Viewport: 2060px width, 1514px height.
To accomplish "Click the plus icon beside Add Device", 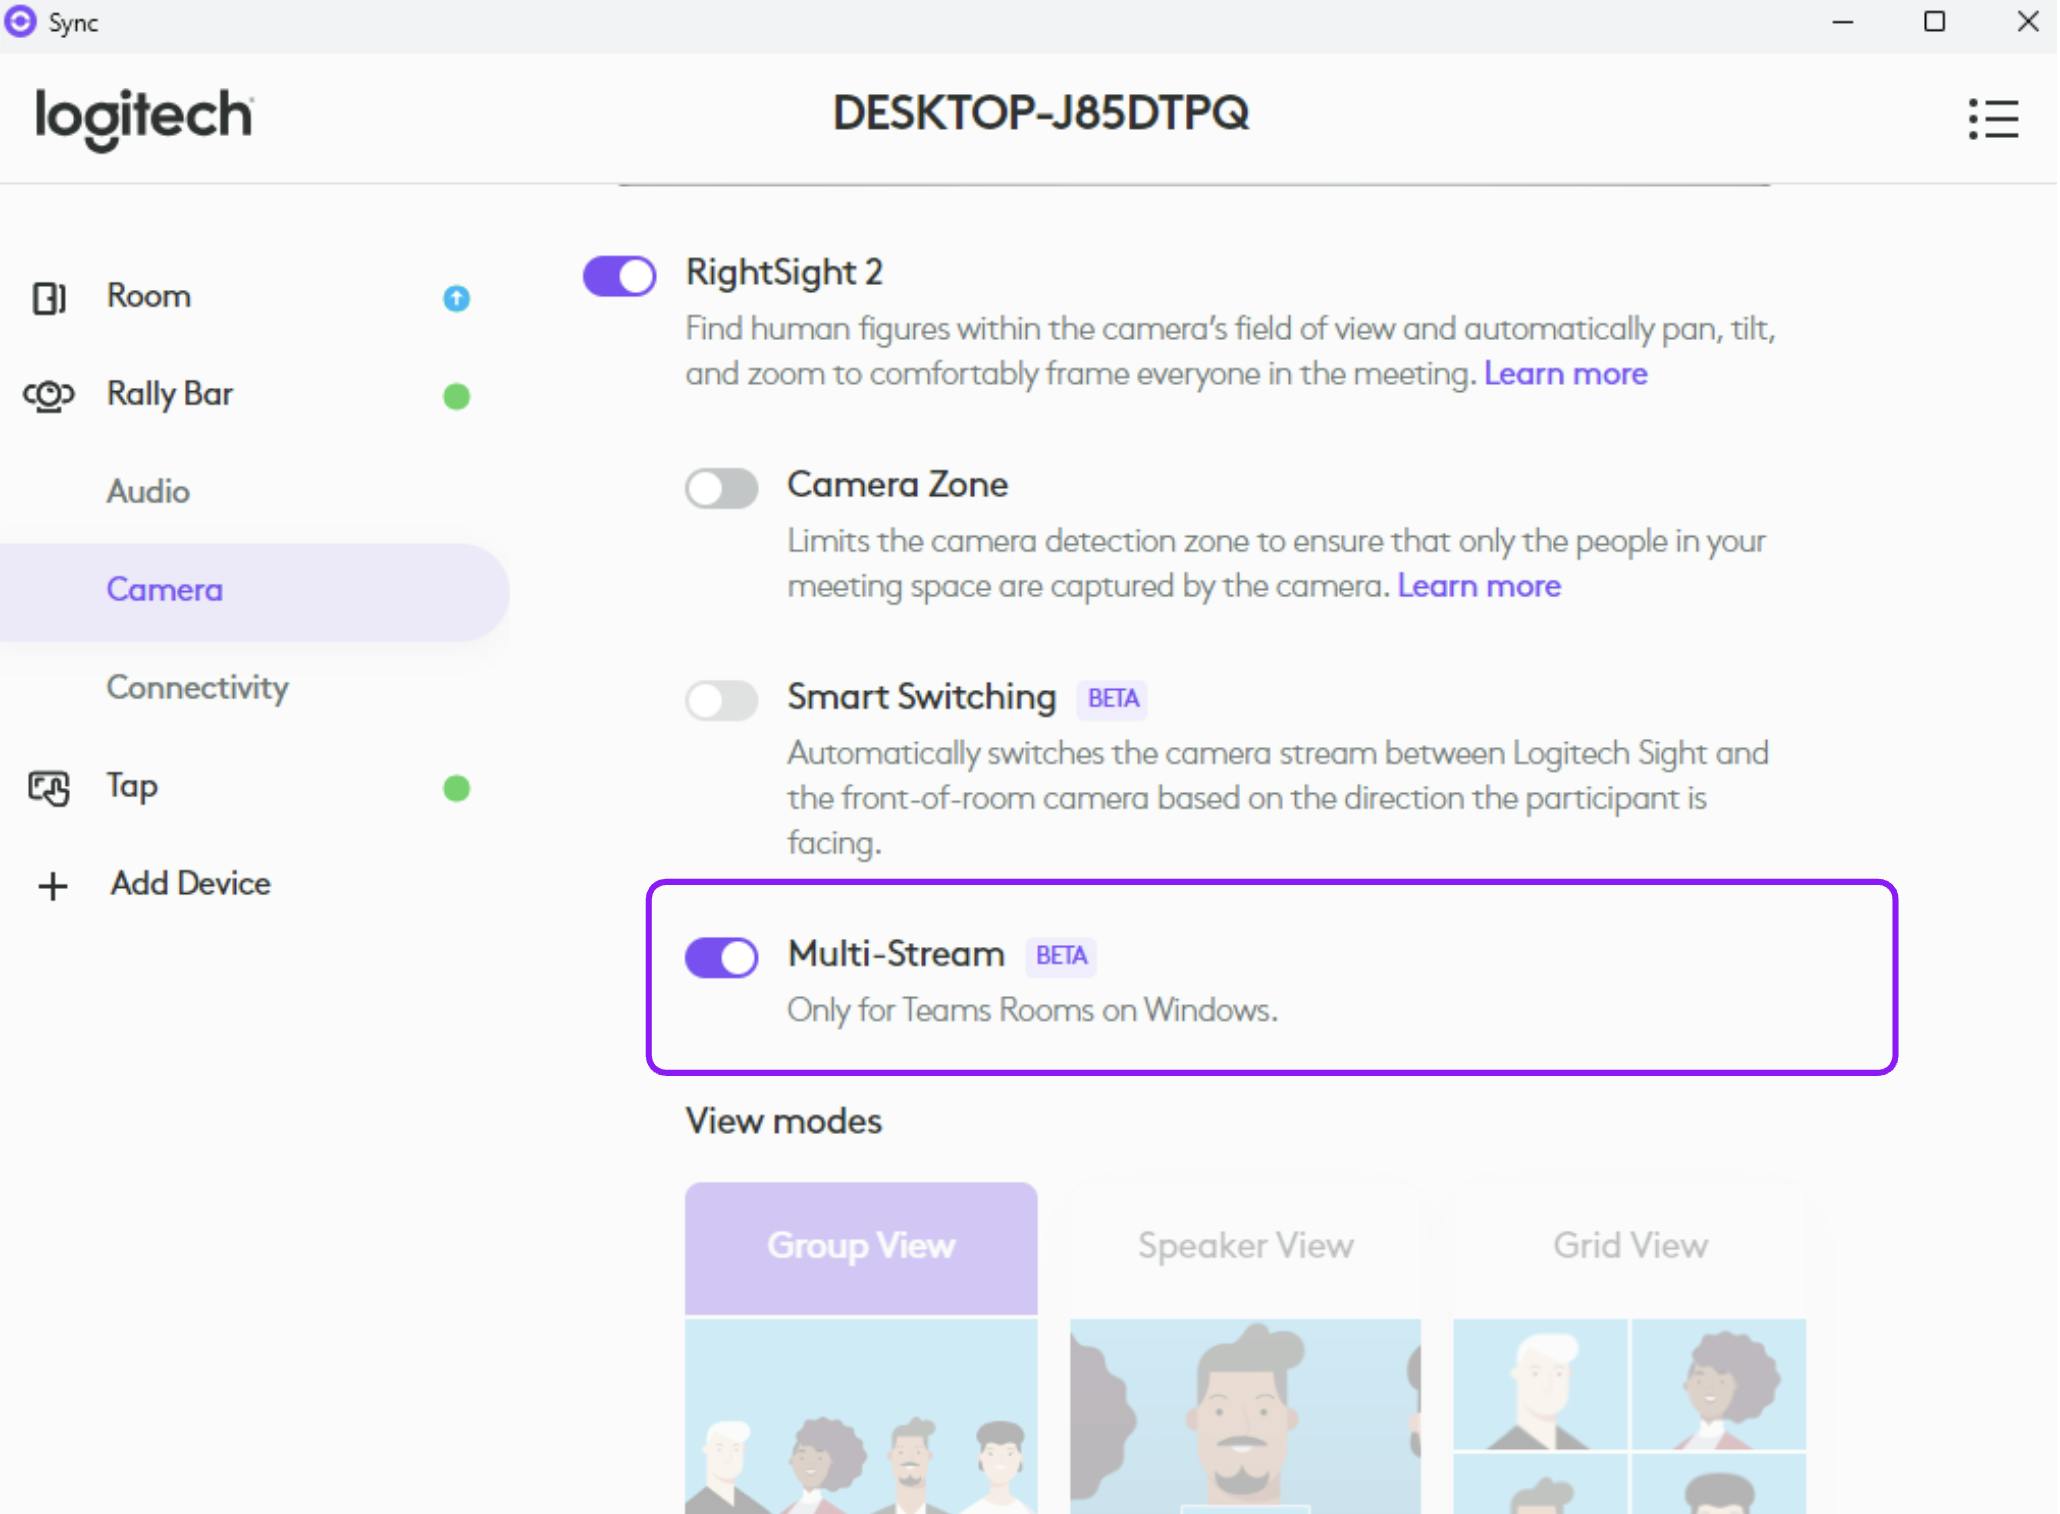I will coord(52,886).
